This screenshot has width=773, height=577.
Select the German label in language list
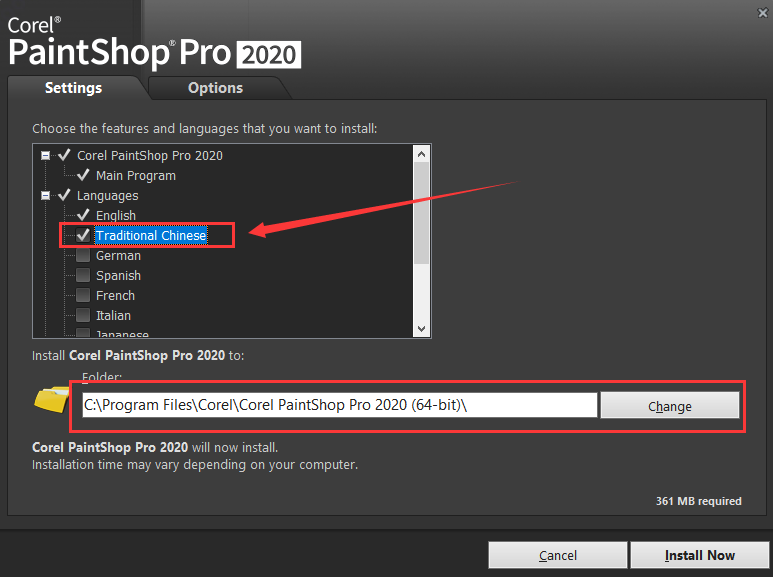tap(118, 255)
